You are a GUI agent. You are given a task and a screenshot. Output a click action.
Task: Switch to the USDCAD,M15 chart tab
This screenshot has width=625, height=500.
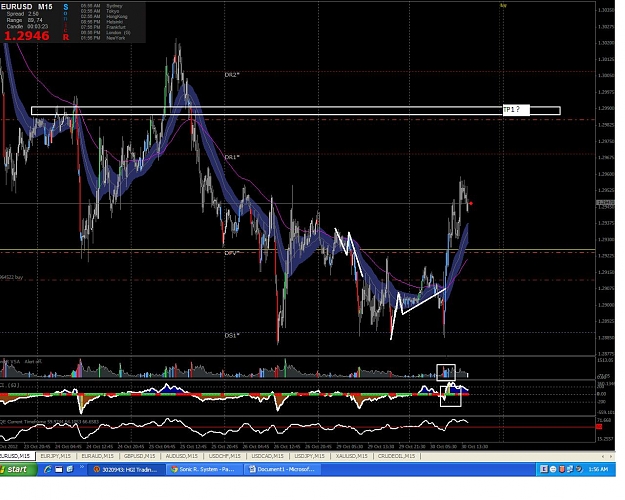pyautogui.click(x=267, y=456)
